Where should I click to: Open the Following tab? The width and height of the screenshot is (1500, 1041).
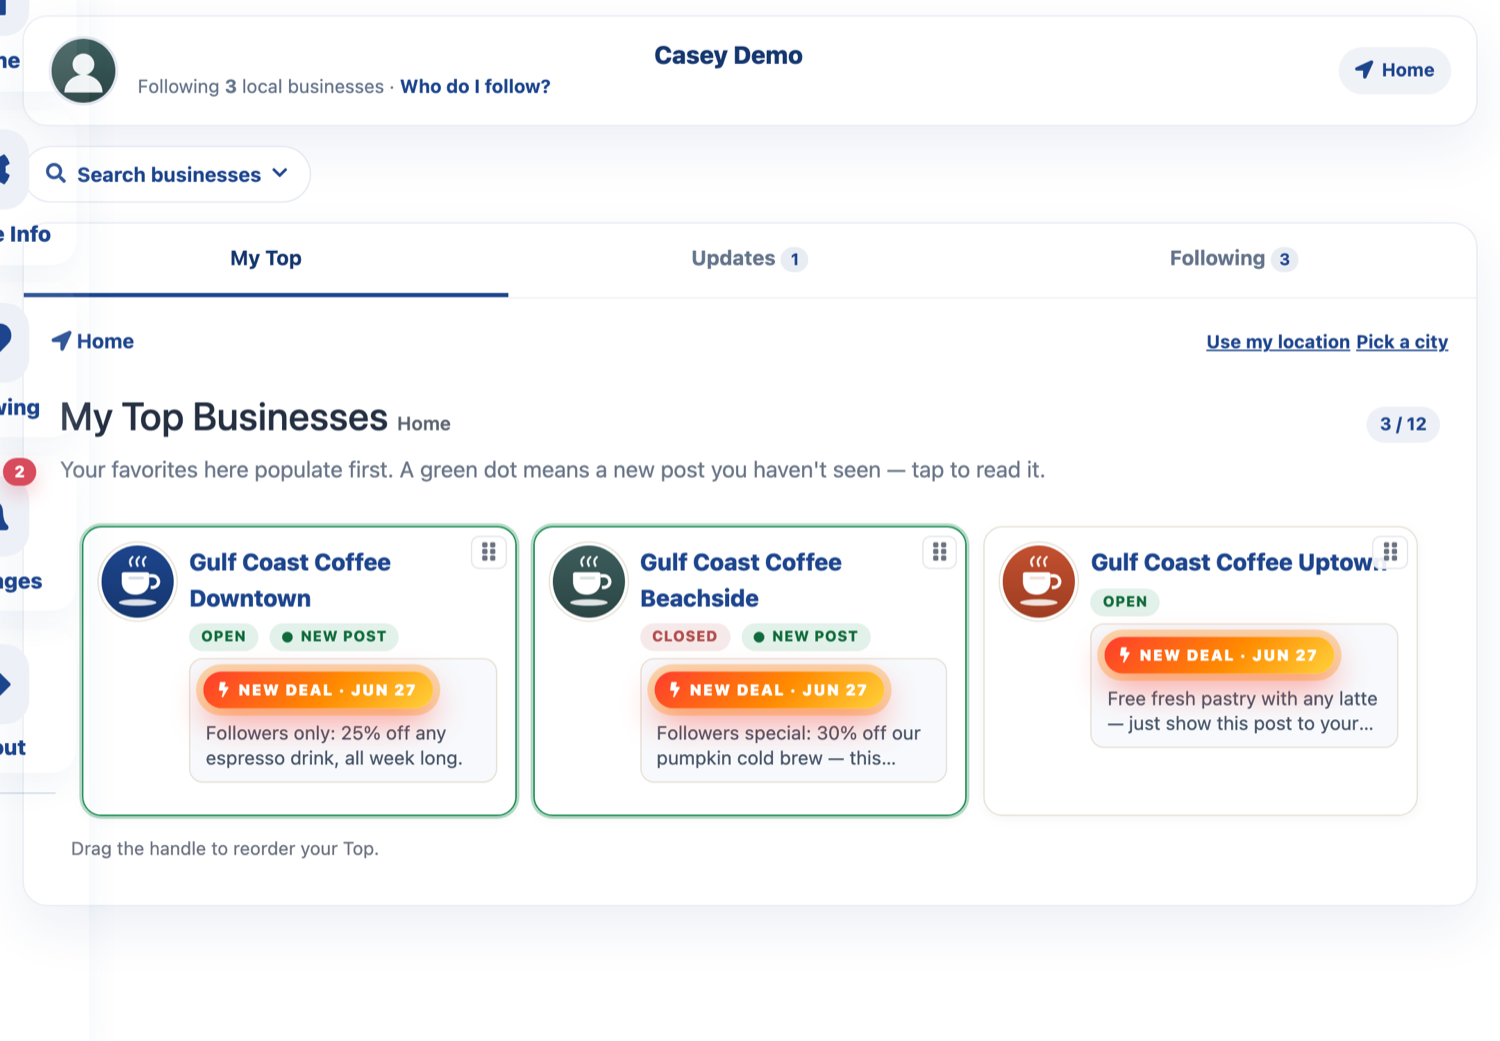point(1233,259)
